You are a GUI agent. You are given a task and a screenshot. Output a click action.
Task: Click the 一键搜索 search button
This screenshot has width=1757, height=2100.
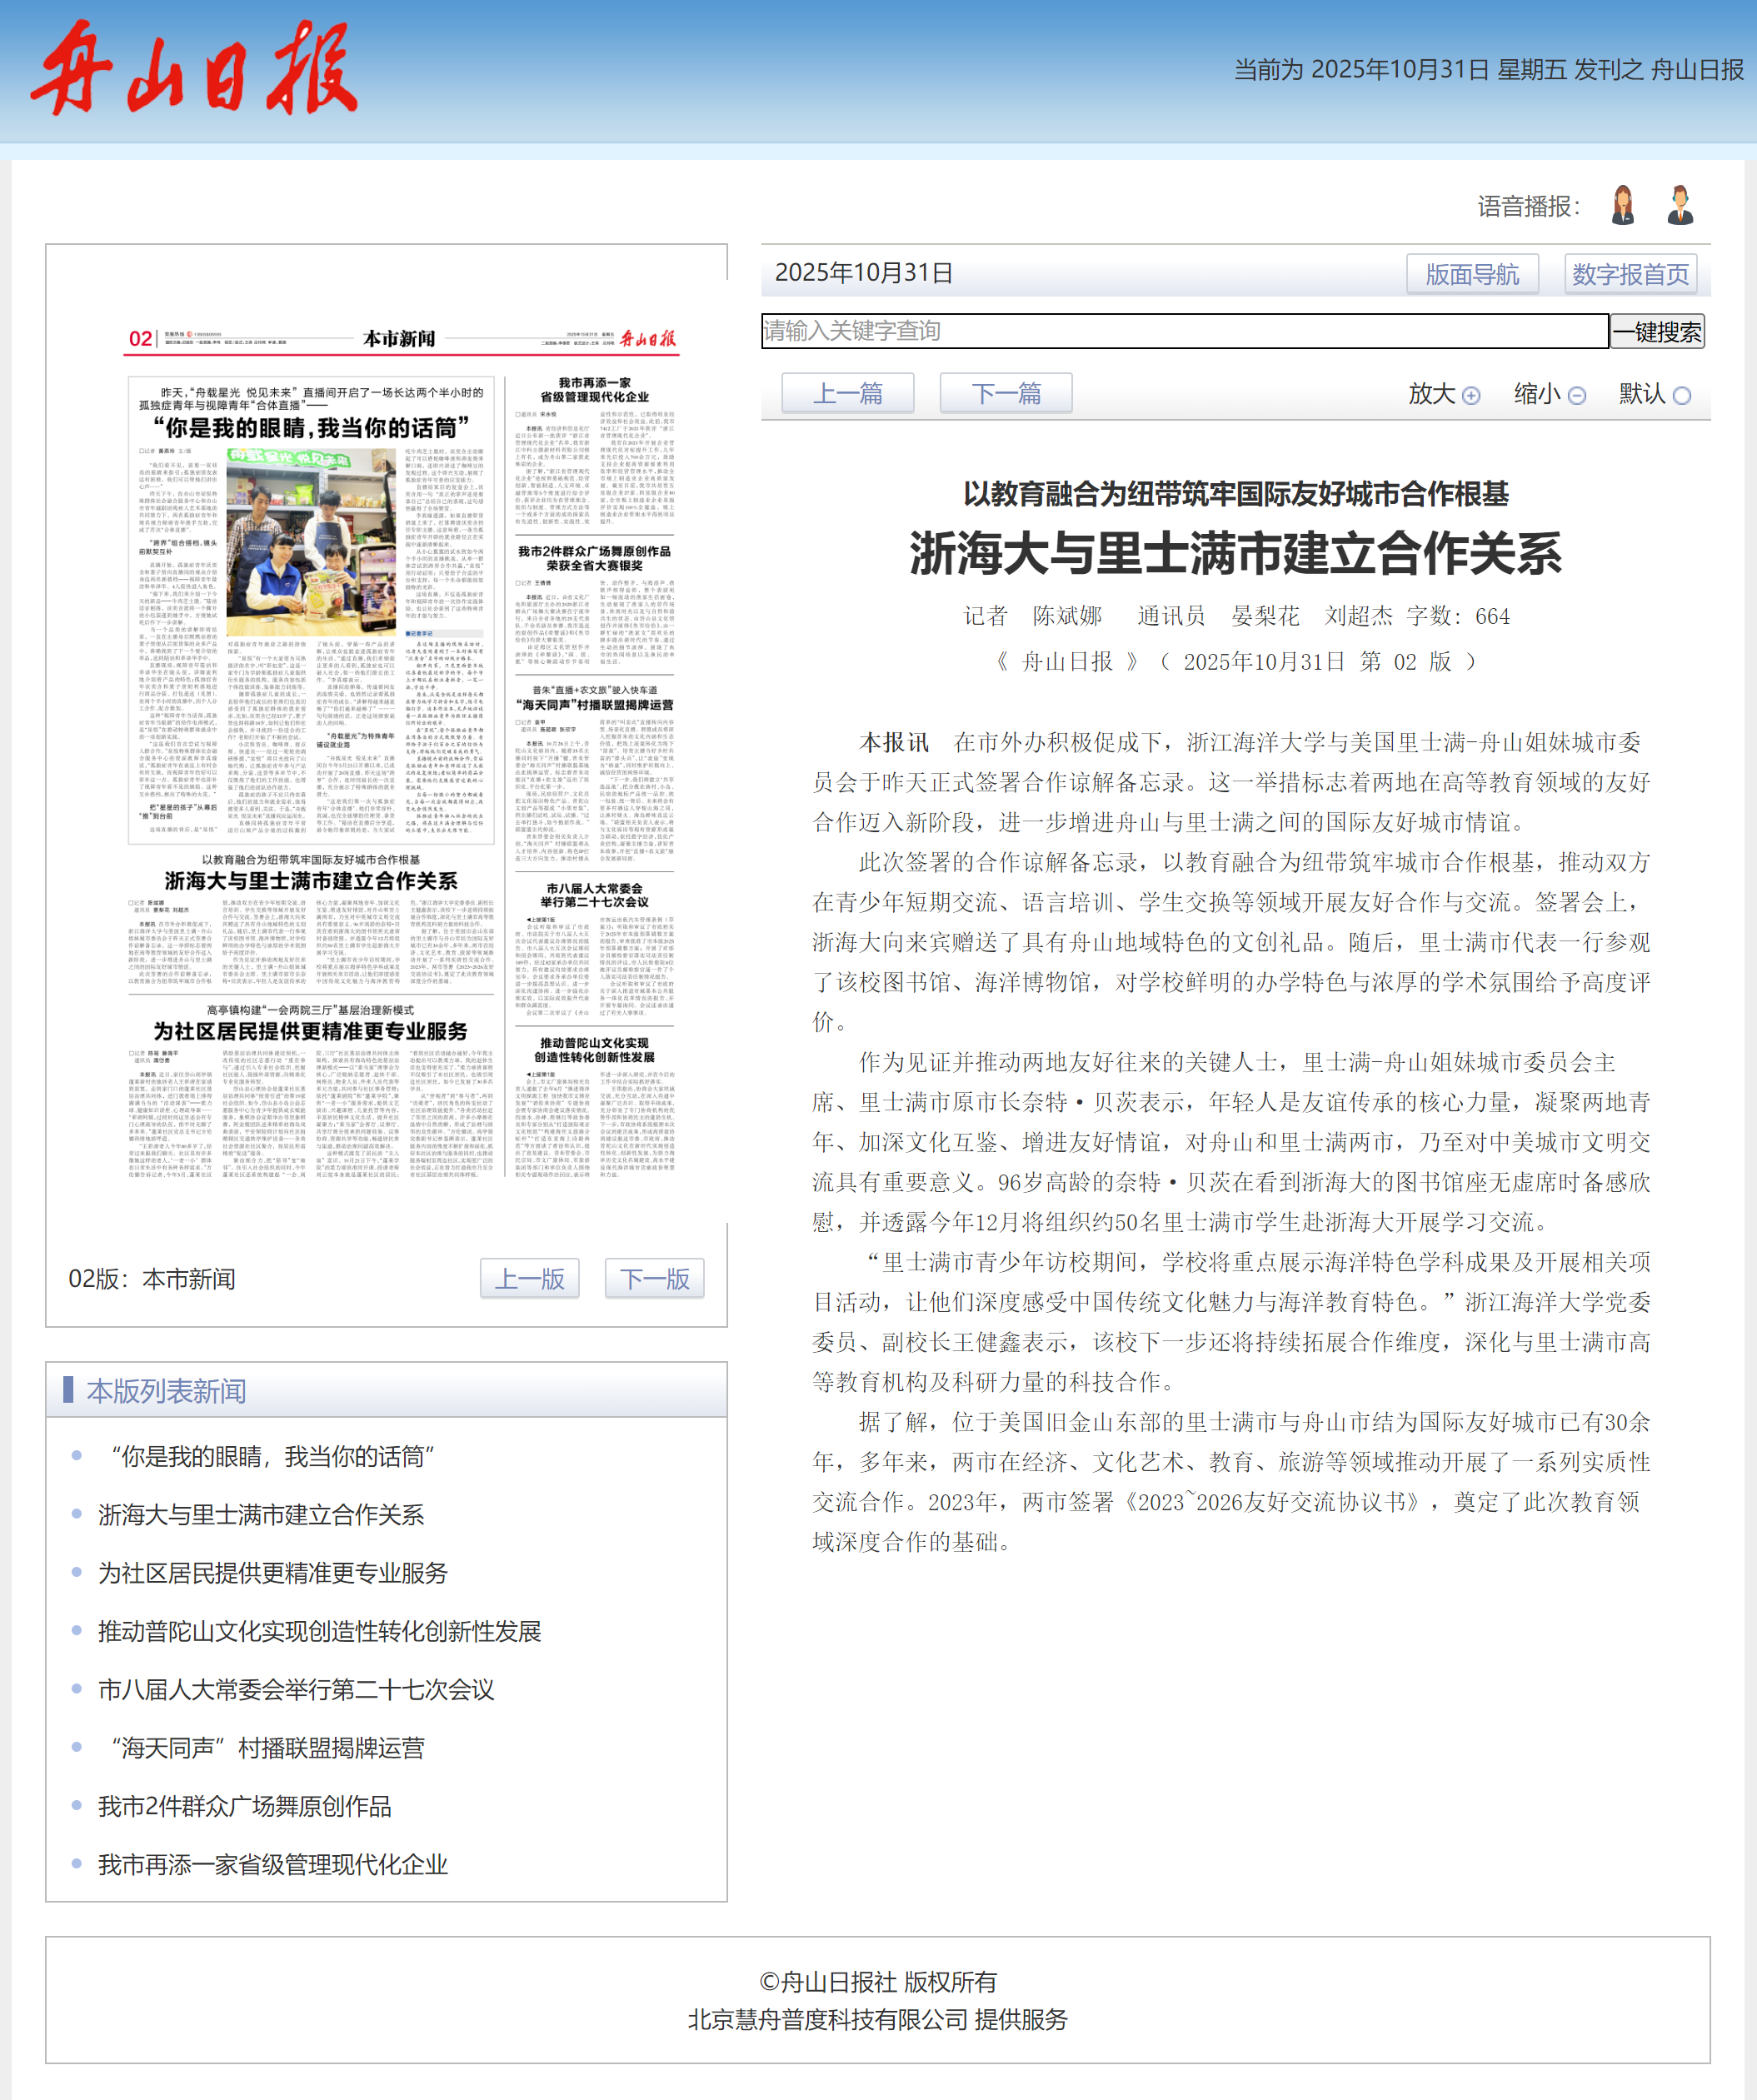click(x=1656, y=331)
